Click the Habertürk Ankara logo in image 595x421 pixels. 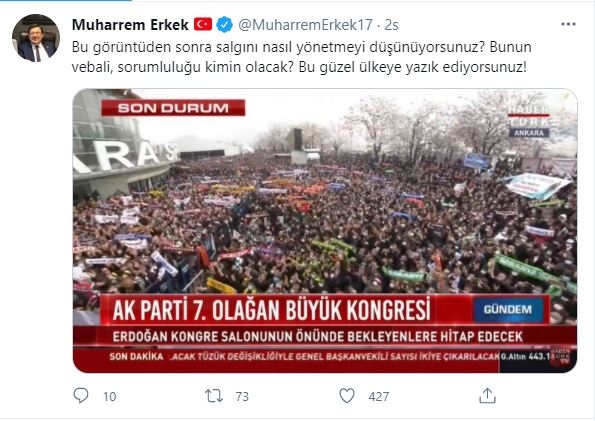(529, 121)
